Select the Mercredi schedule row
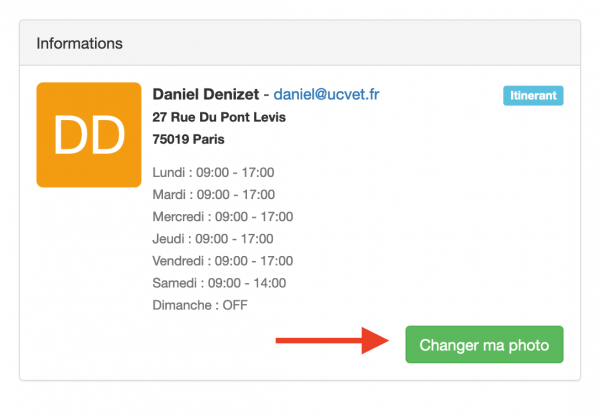600x418 pixels. click(x=223, y=217)
